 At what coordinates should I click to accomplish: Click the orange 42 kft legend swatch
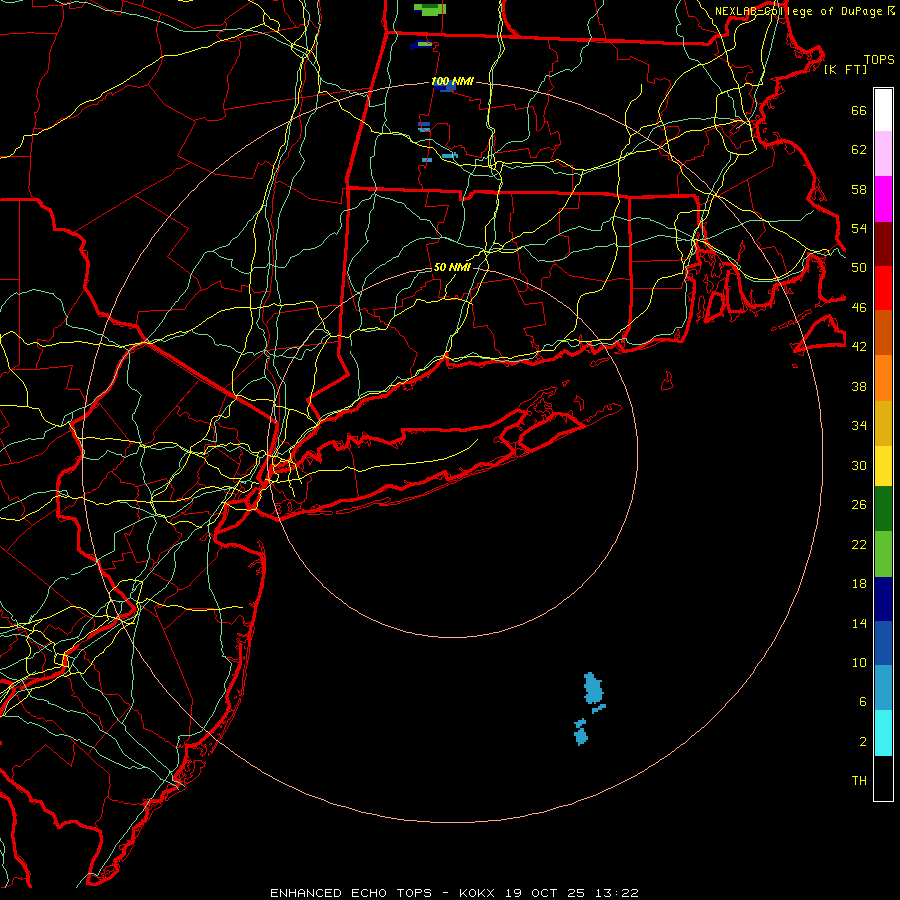(883, 378)
